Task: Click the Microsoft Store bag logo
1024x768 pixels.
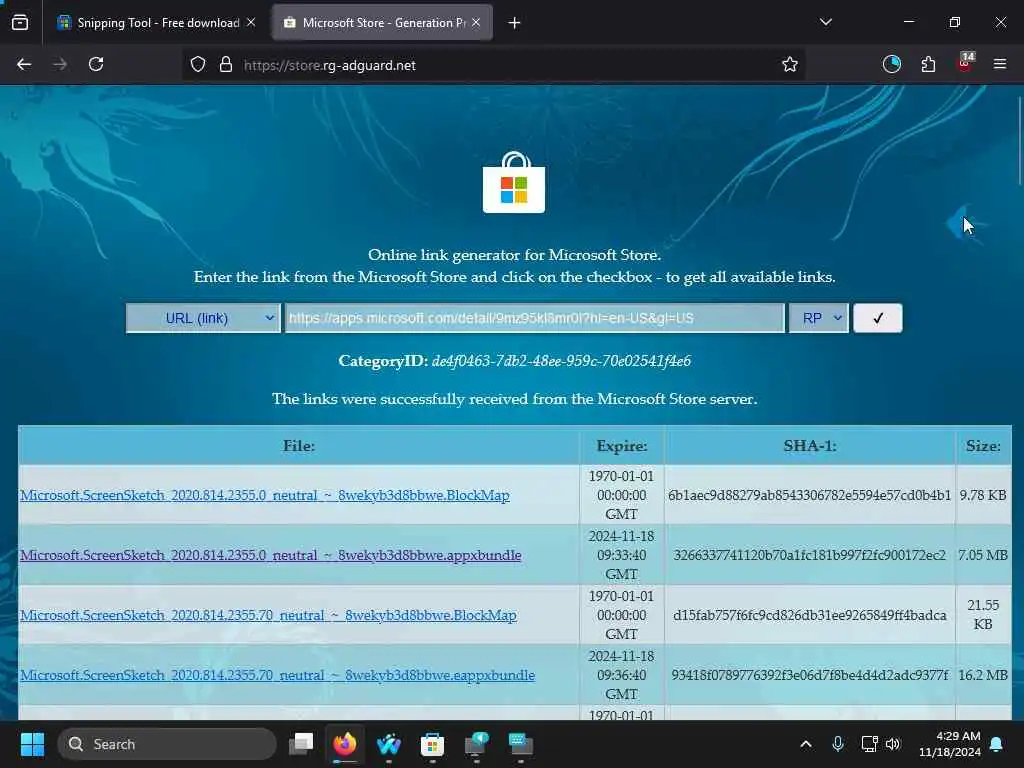Action: click(x=514, y=183)
